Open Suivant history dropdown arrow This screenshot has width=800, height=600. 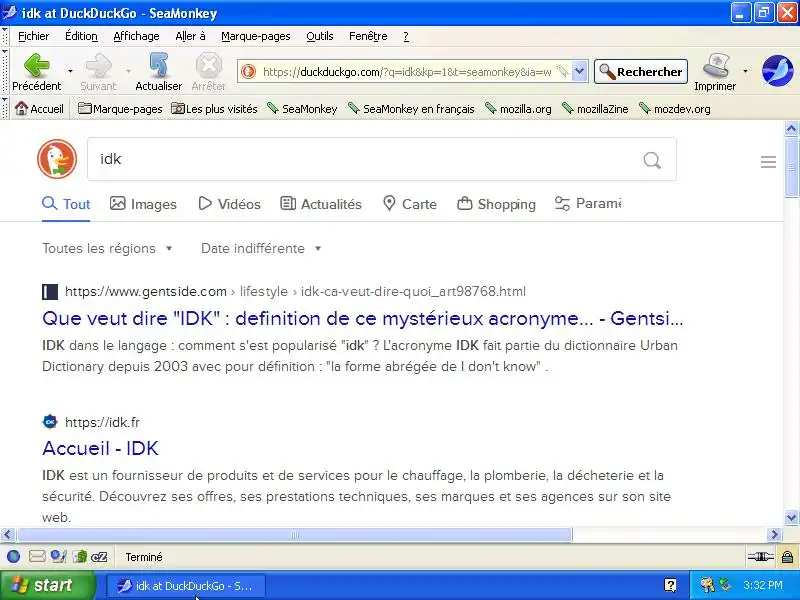click(x=129, y=71)
